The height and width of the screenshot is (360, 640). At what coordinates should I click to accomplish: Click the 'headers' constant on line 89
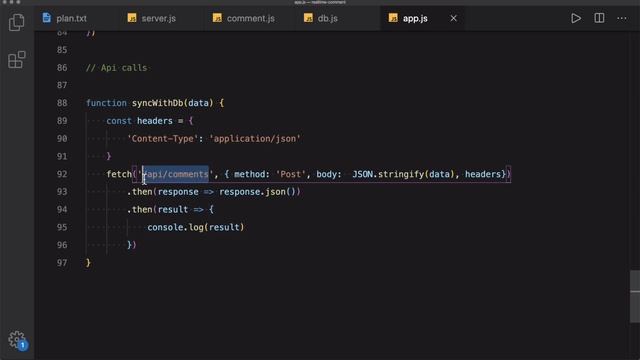(x=155, y=121)
